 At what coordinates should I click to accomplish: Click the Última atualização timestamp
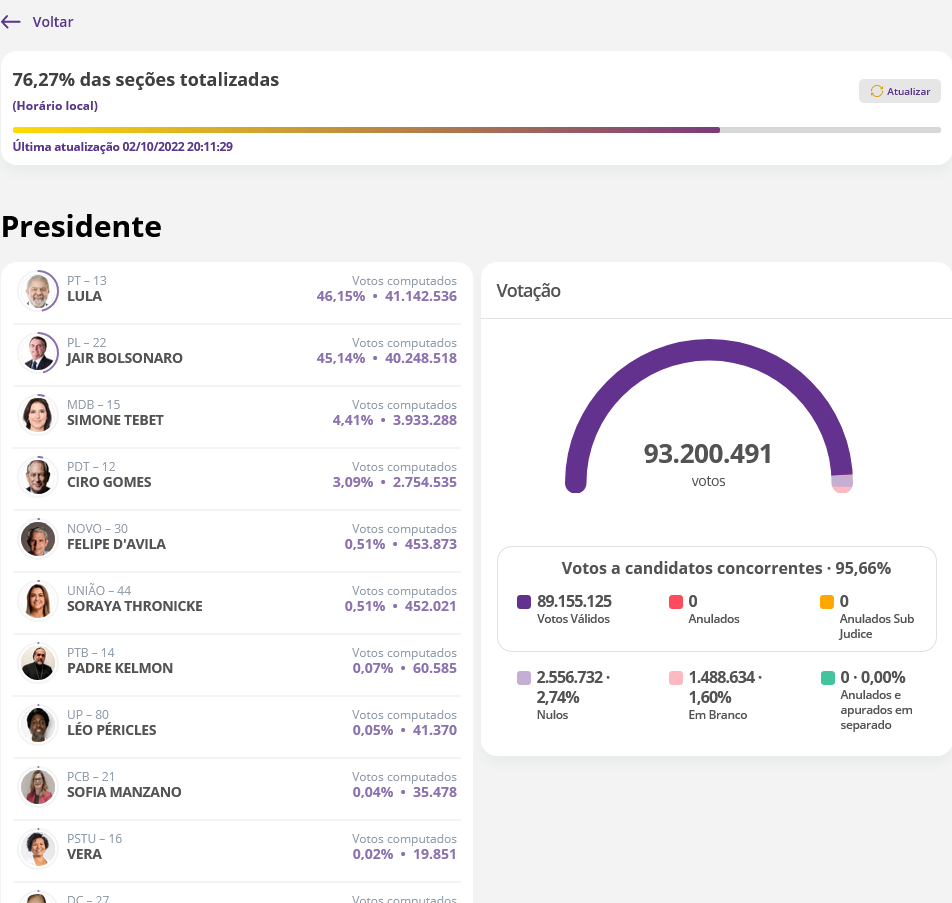[x=123, y=146]
